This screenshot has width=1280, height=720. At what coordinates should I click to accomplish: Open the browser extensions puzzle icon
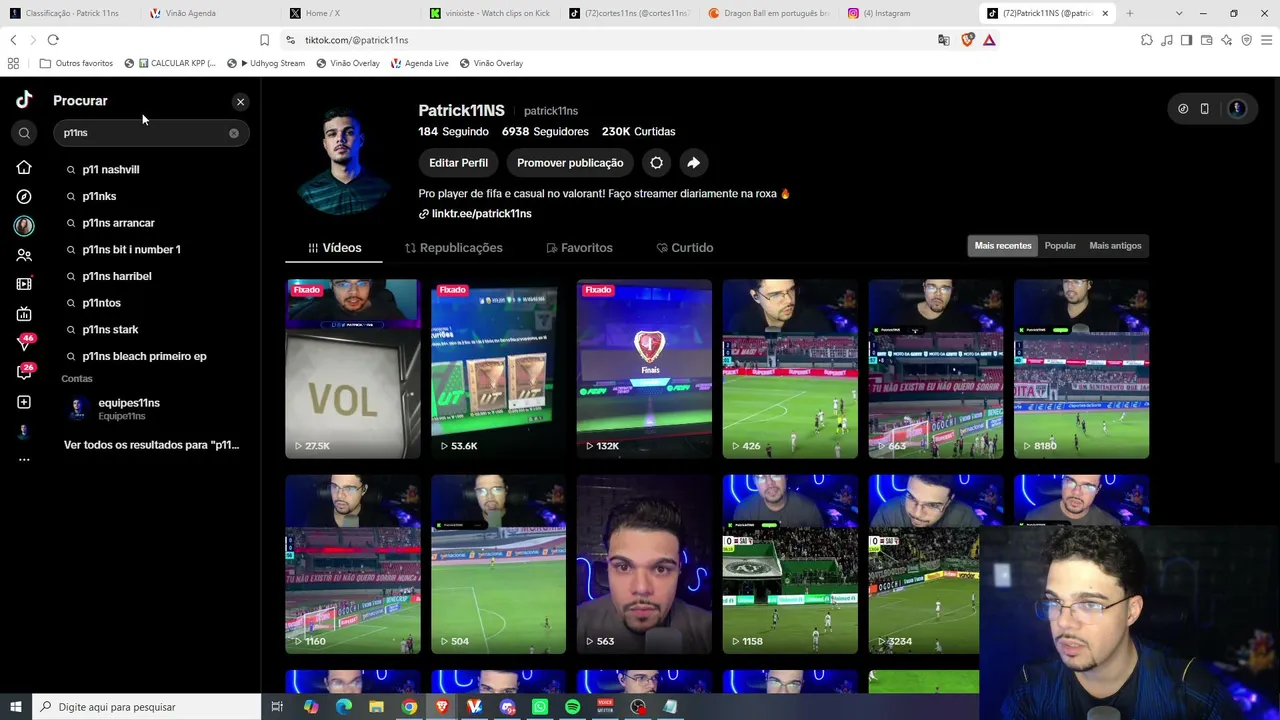(1147, 40)
